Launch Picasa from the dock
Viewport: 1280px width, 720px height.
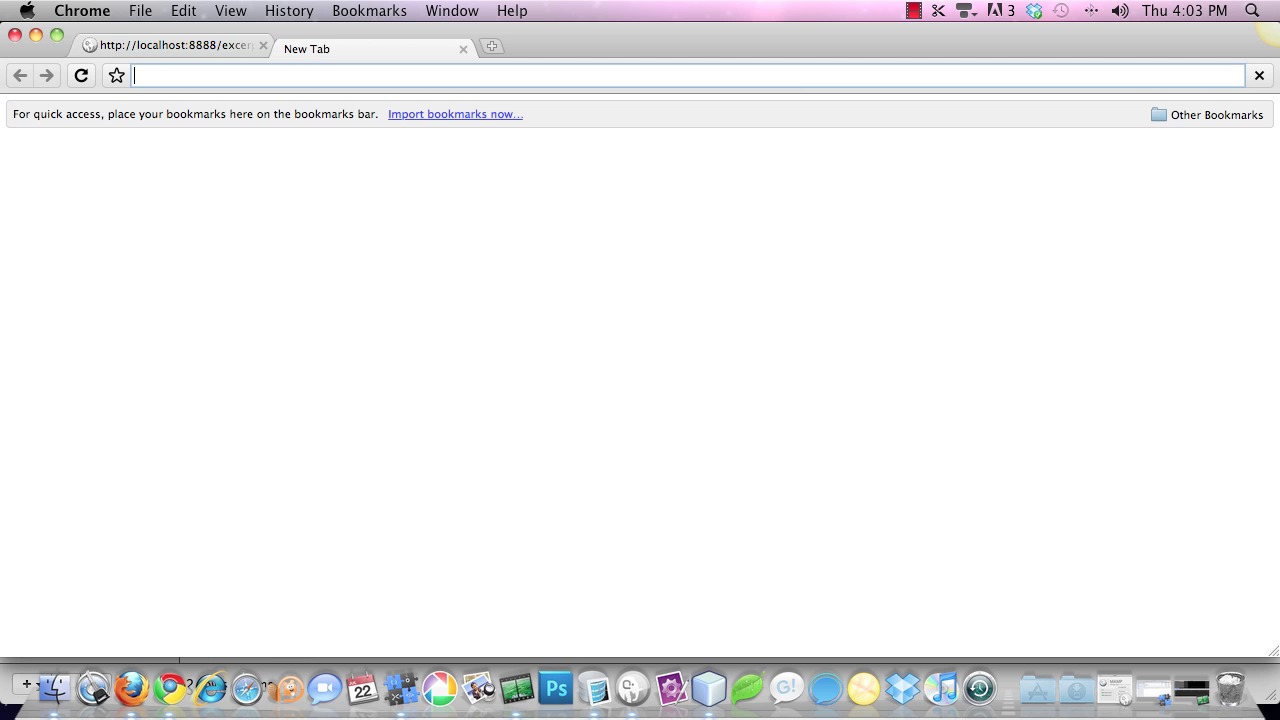click(x=439, y=688)
